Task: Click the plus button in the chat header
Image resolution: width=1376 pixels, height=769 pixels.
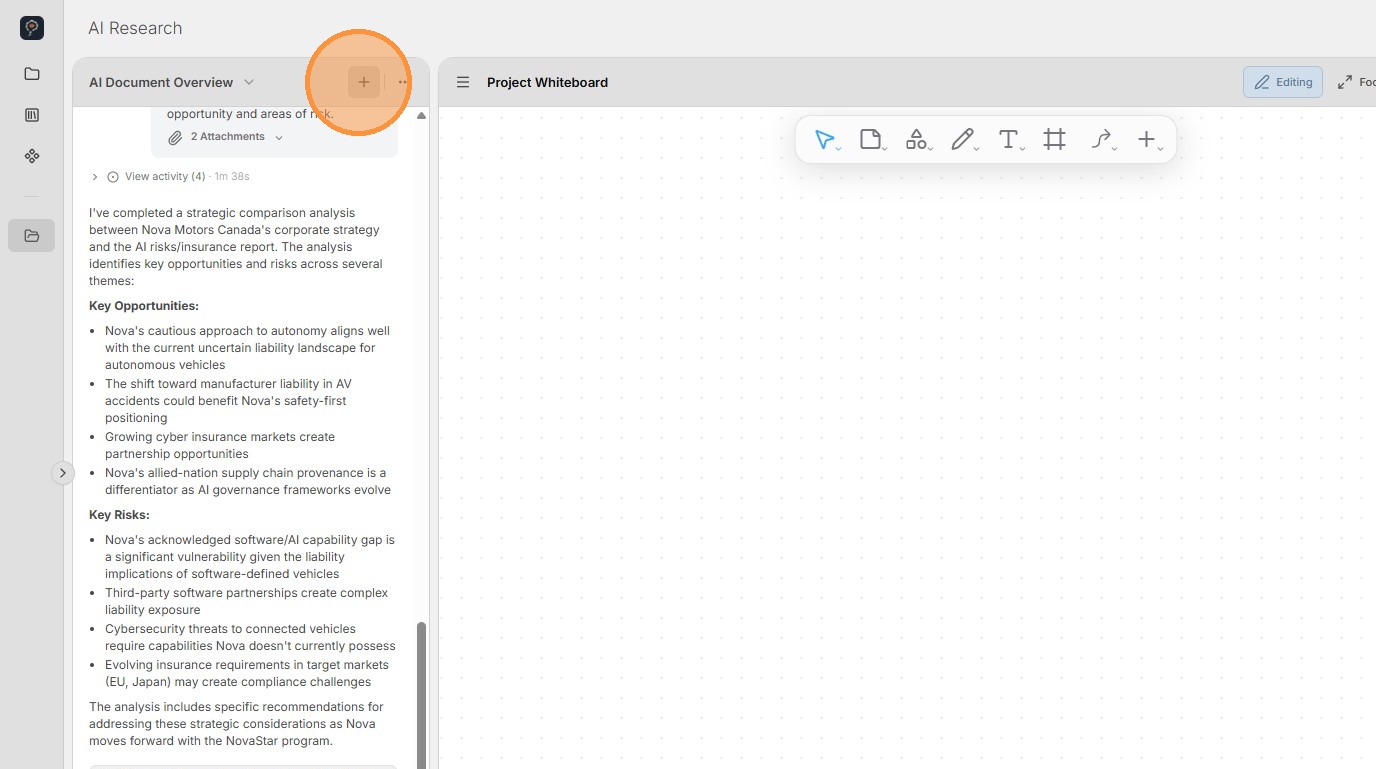Action: pos(364,82)
